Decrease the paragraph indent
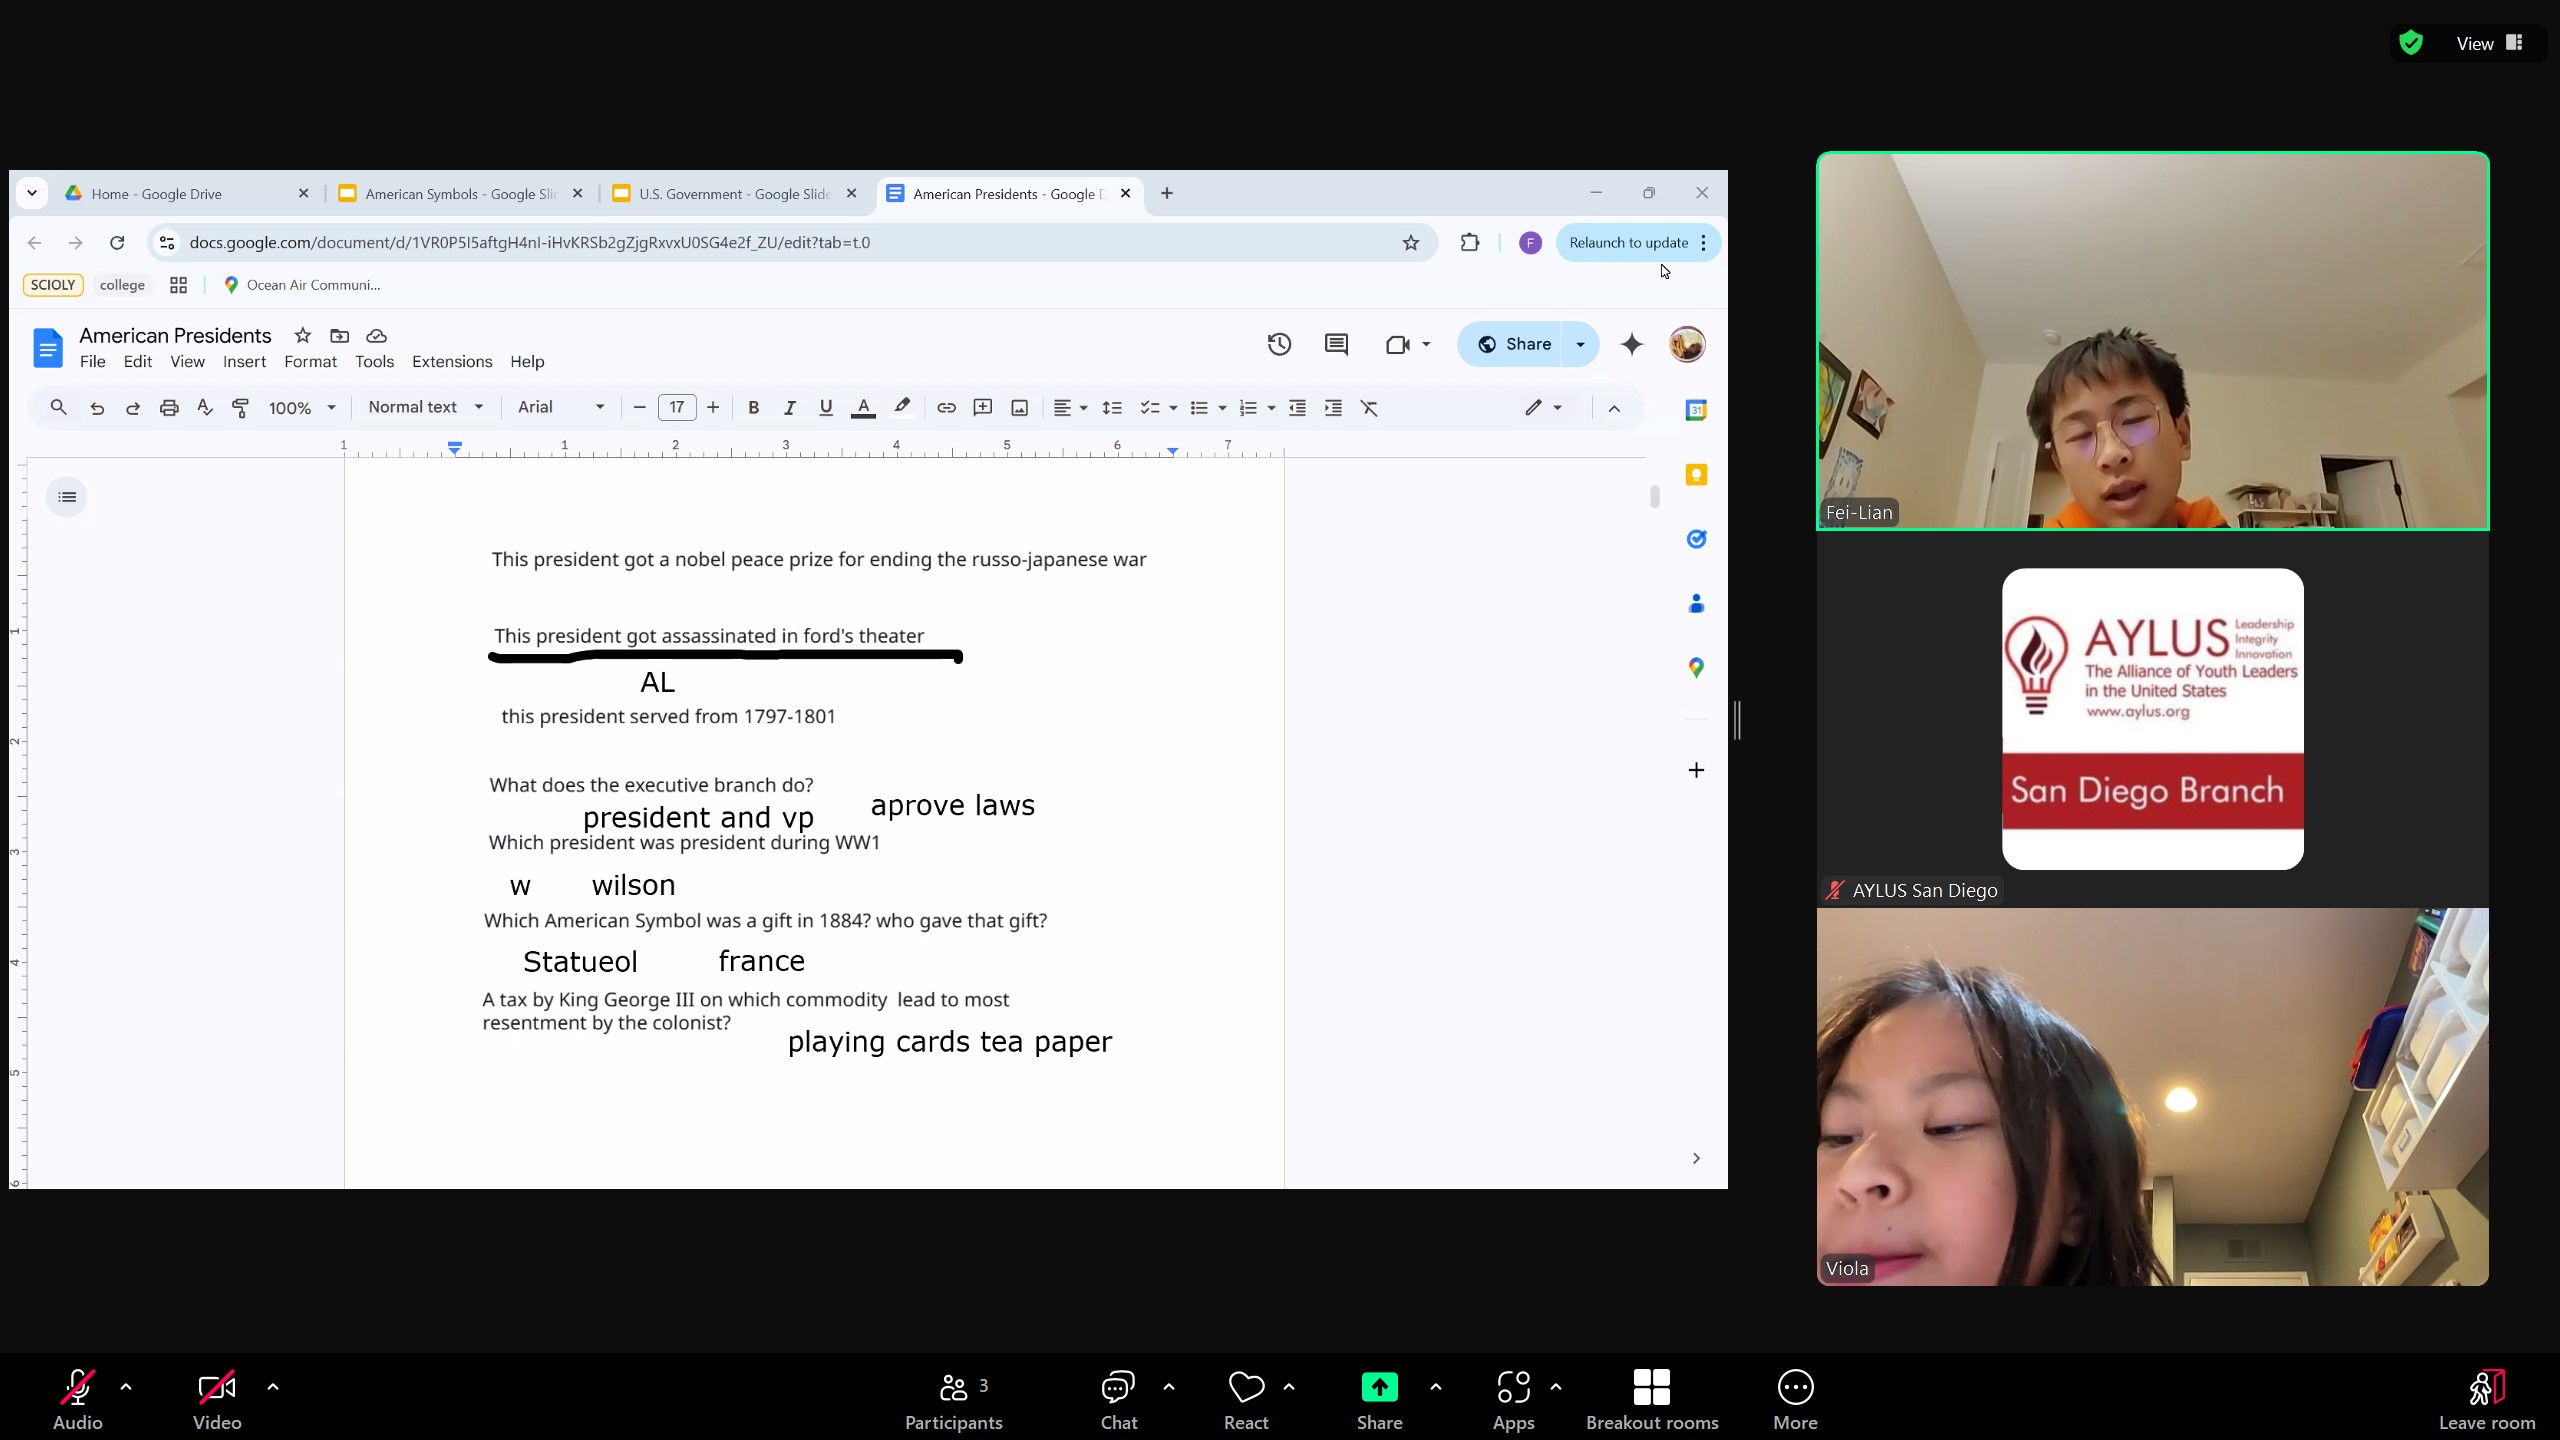 click(1297, 408)
